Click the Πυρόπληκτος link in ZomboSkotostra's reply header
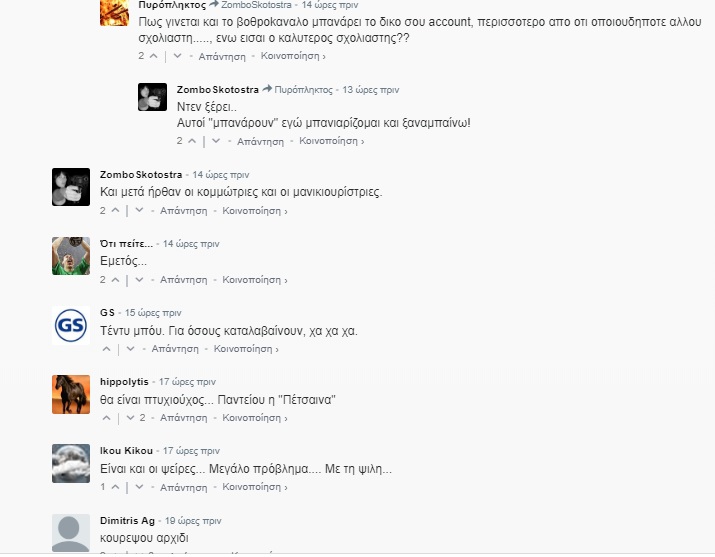The height and width of the screenshot is (557, 715). [304, 89]
